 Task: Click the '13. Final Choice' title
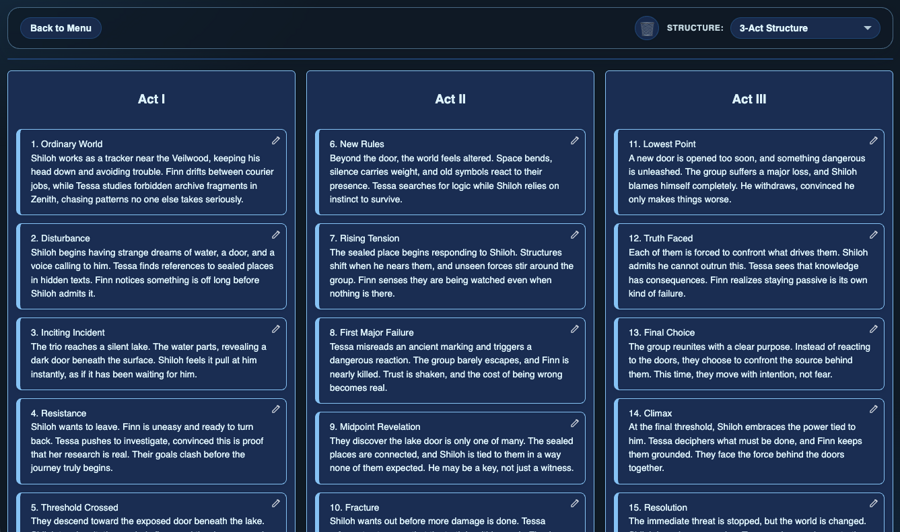(661, 332)
